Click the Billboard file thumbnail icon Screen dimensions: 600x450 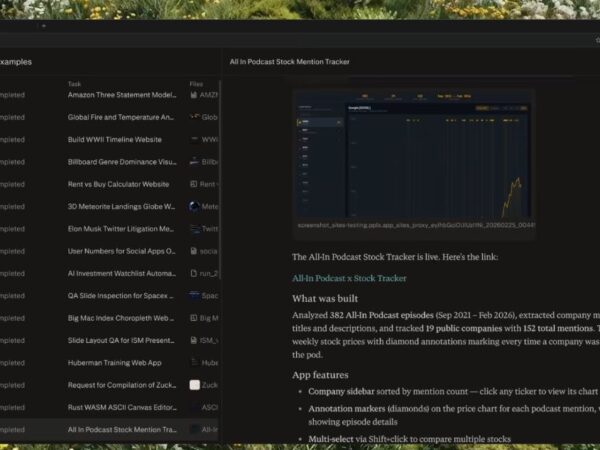[194, 161]
